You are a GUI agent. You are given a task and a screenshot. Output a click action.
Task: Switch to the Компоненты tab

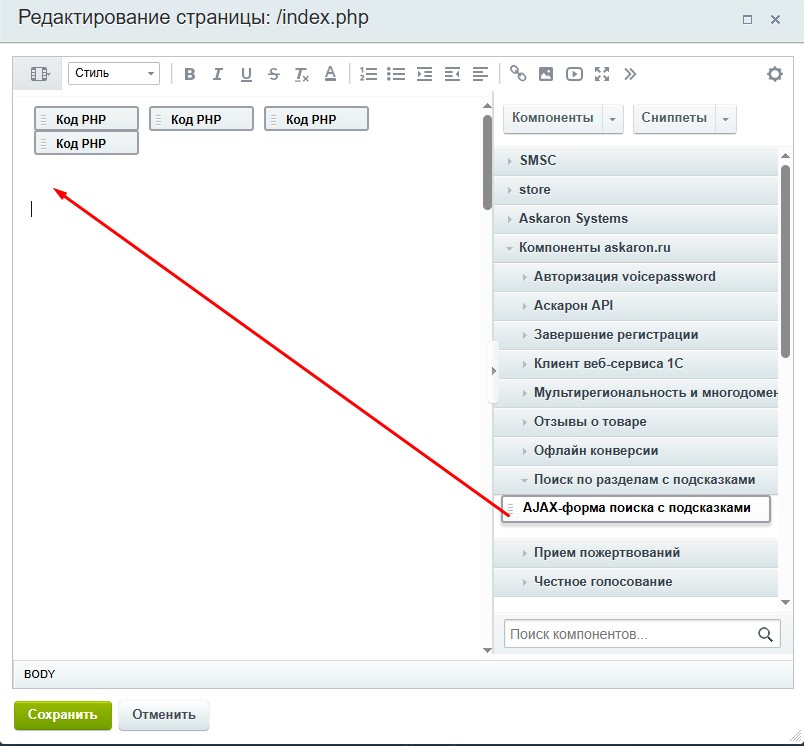552,118
